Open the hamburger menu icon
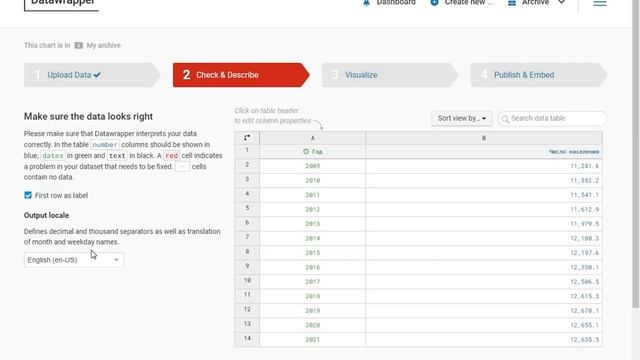The height and width of the screenshot is (360, 640). point(600,3)
